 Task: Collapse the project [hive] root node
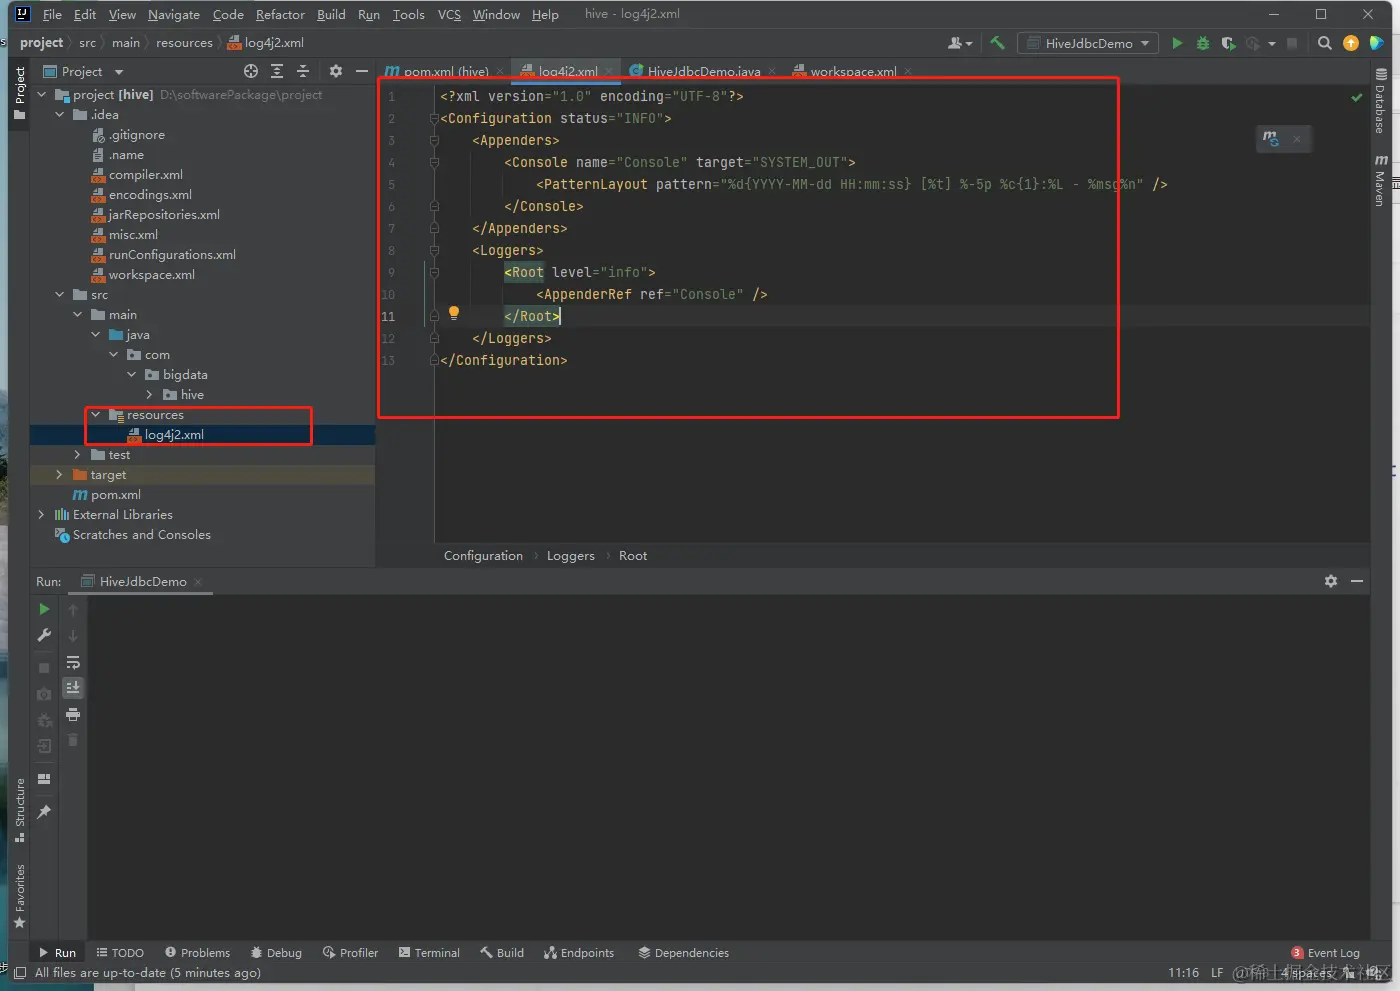(42, 95)
